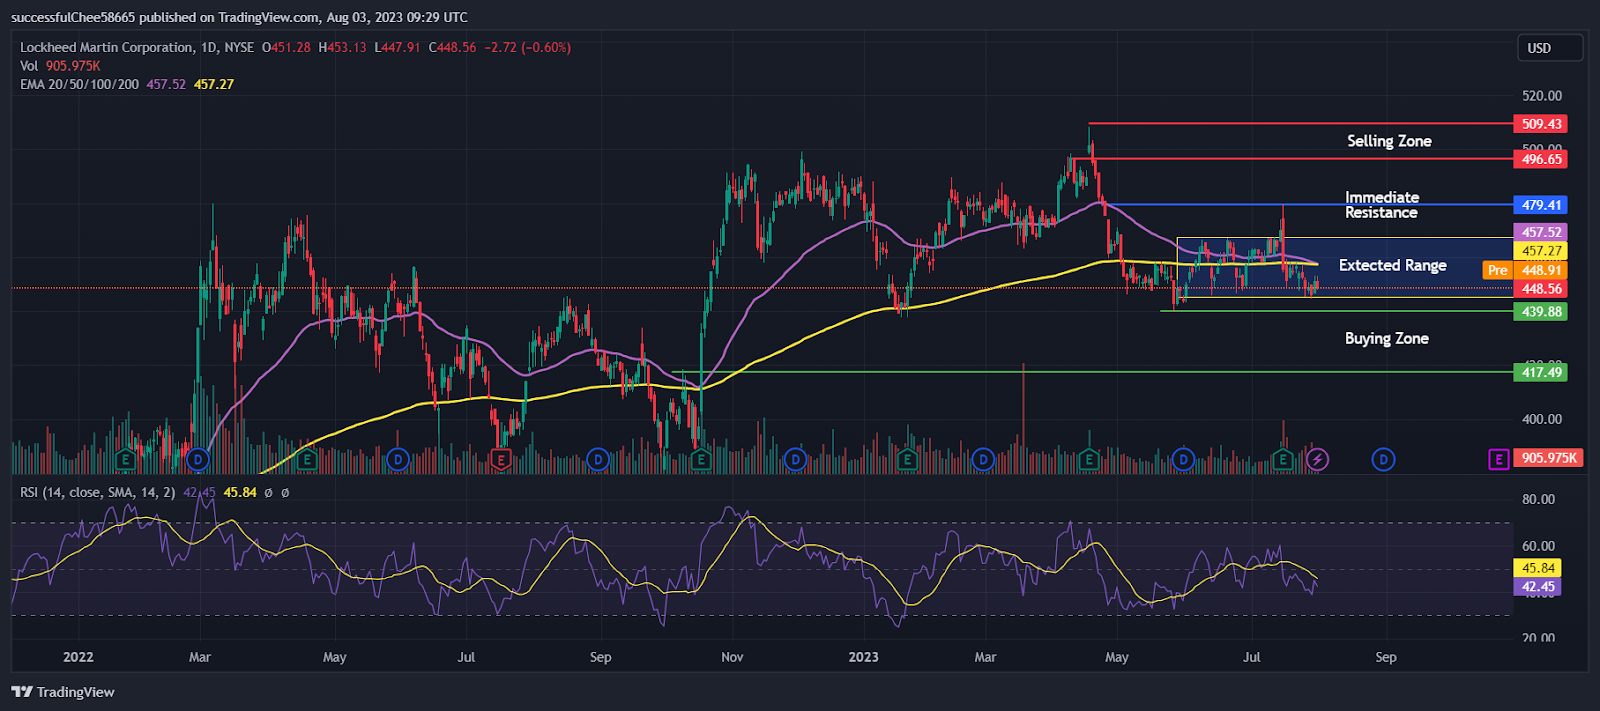Click the 905.975K value in the Vol legend
This screenshot has height=711, width=1600.
[x=73, y=66]
